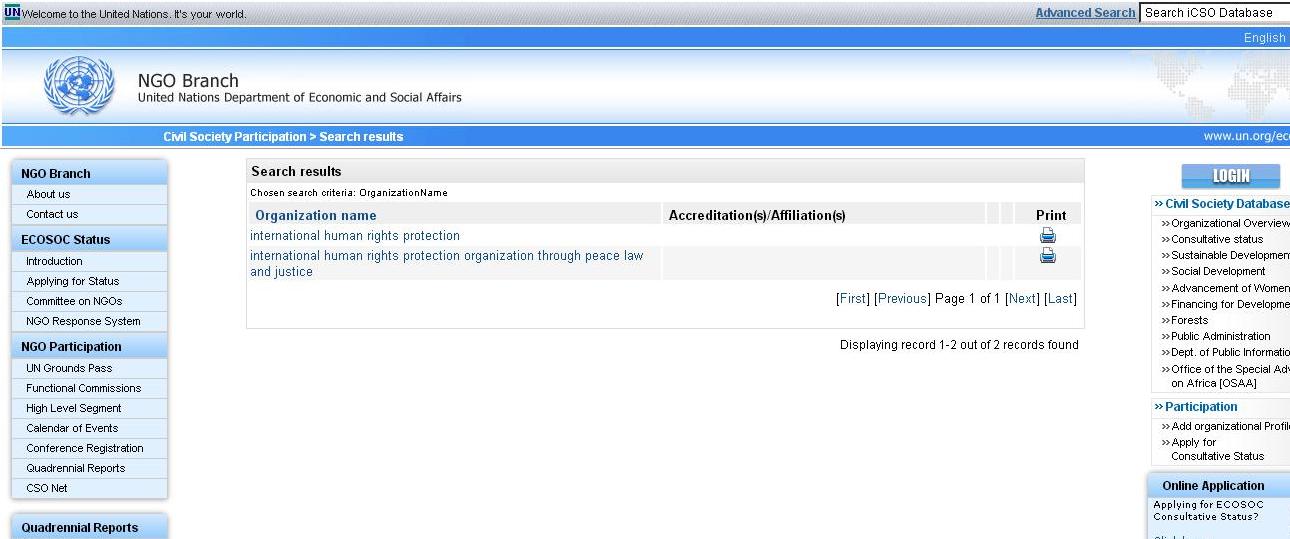Open Sustainable Development link
Viewport: 1290px width, 539px height.
[1230, 255]
